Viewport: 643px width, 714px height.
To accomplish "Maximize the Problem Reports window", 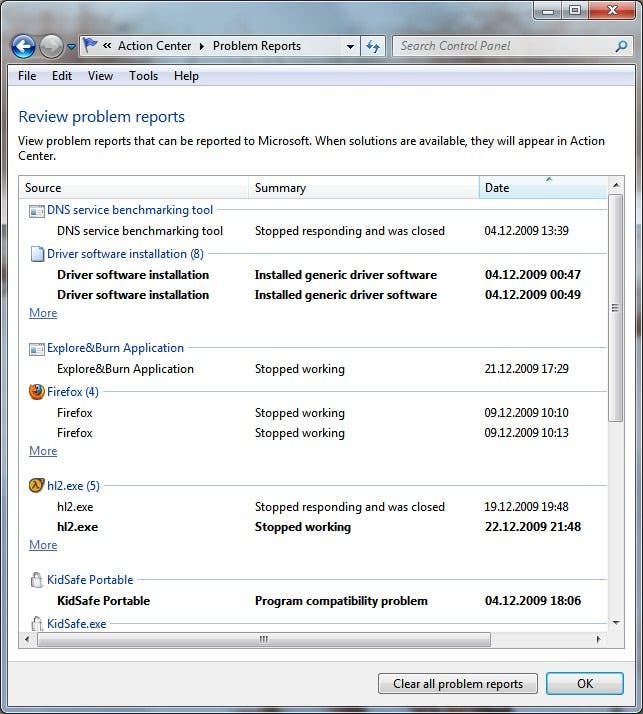I will [x=575, y=10].
